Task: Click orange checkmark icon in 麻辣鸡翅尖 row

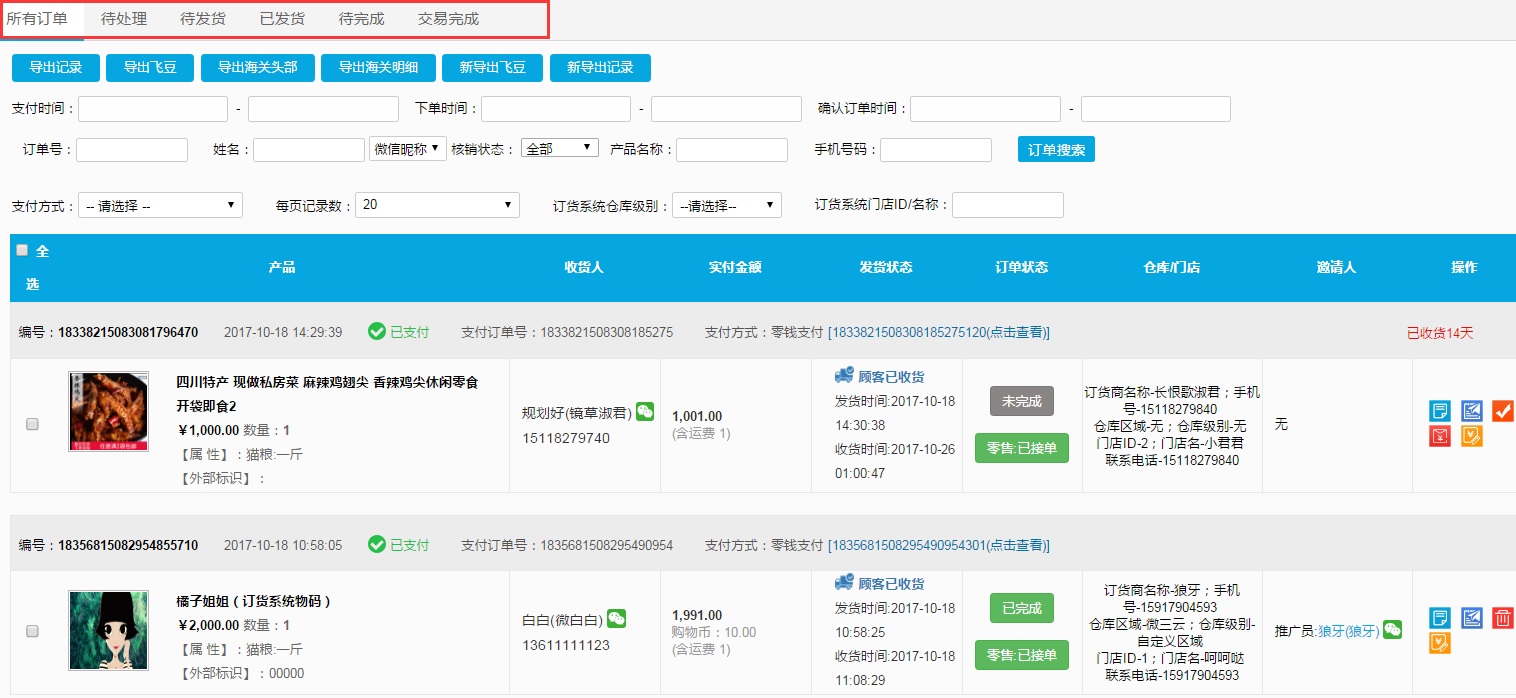Action: [x=1503, y=411]
